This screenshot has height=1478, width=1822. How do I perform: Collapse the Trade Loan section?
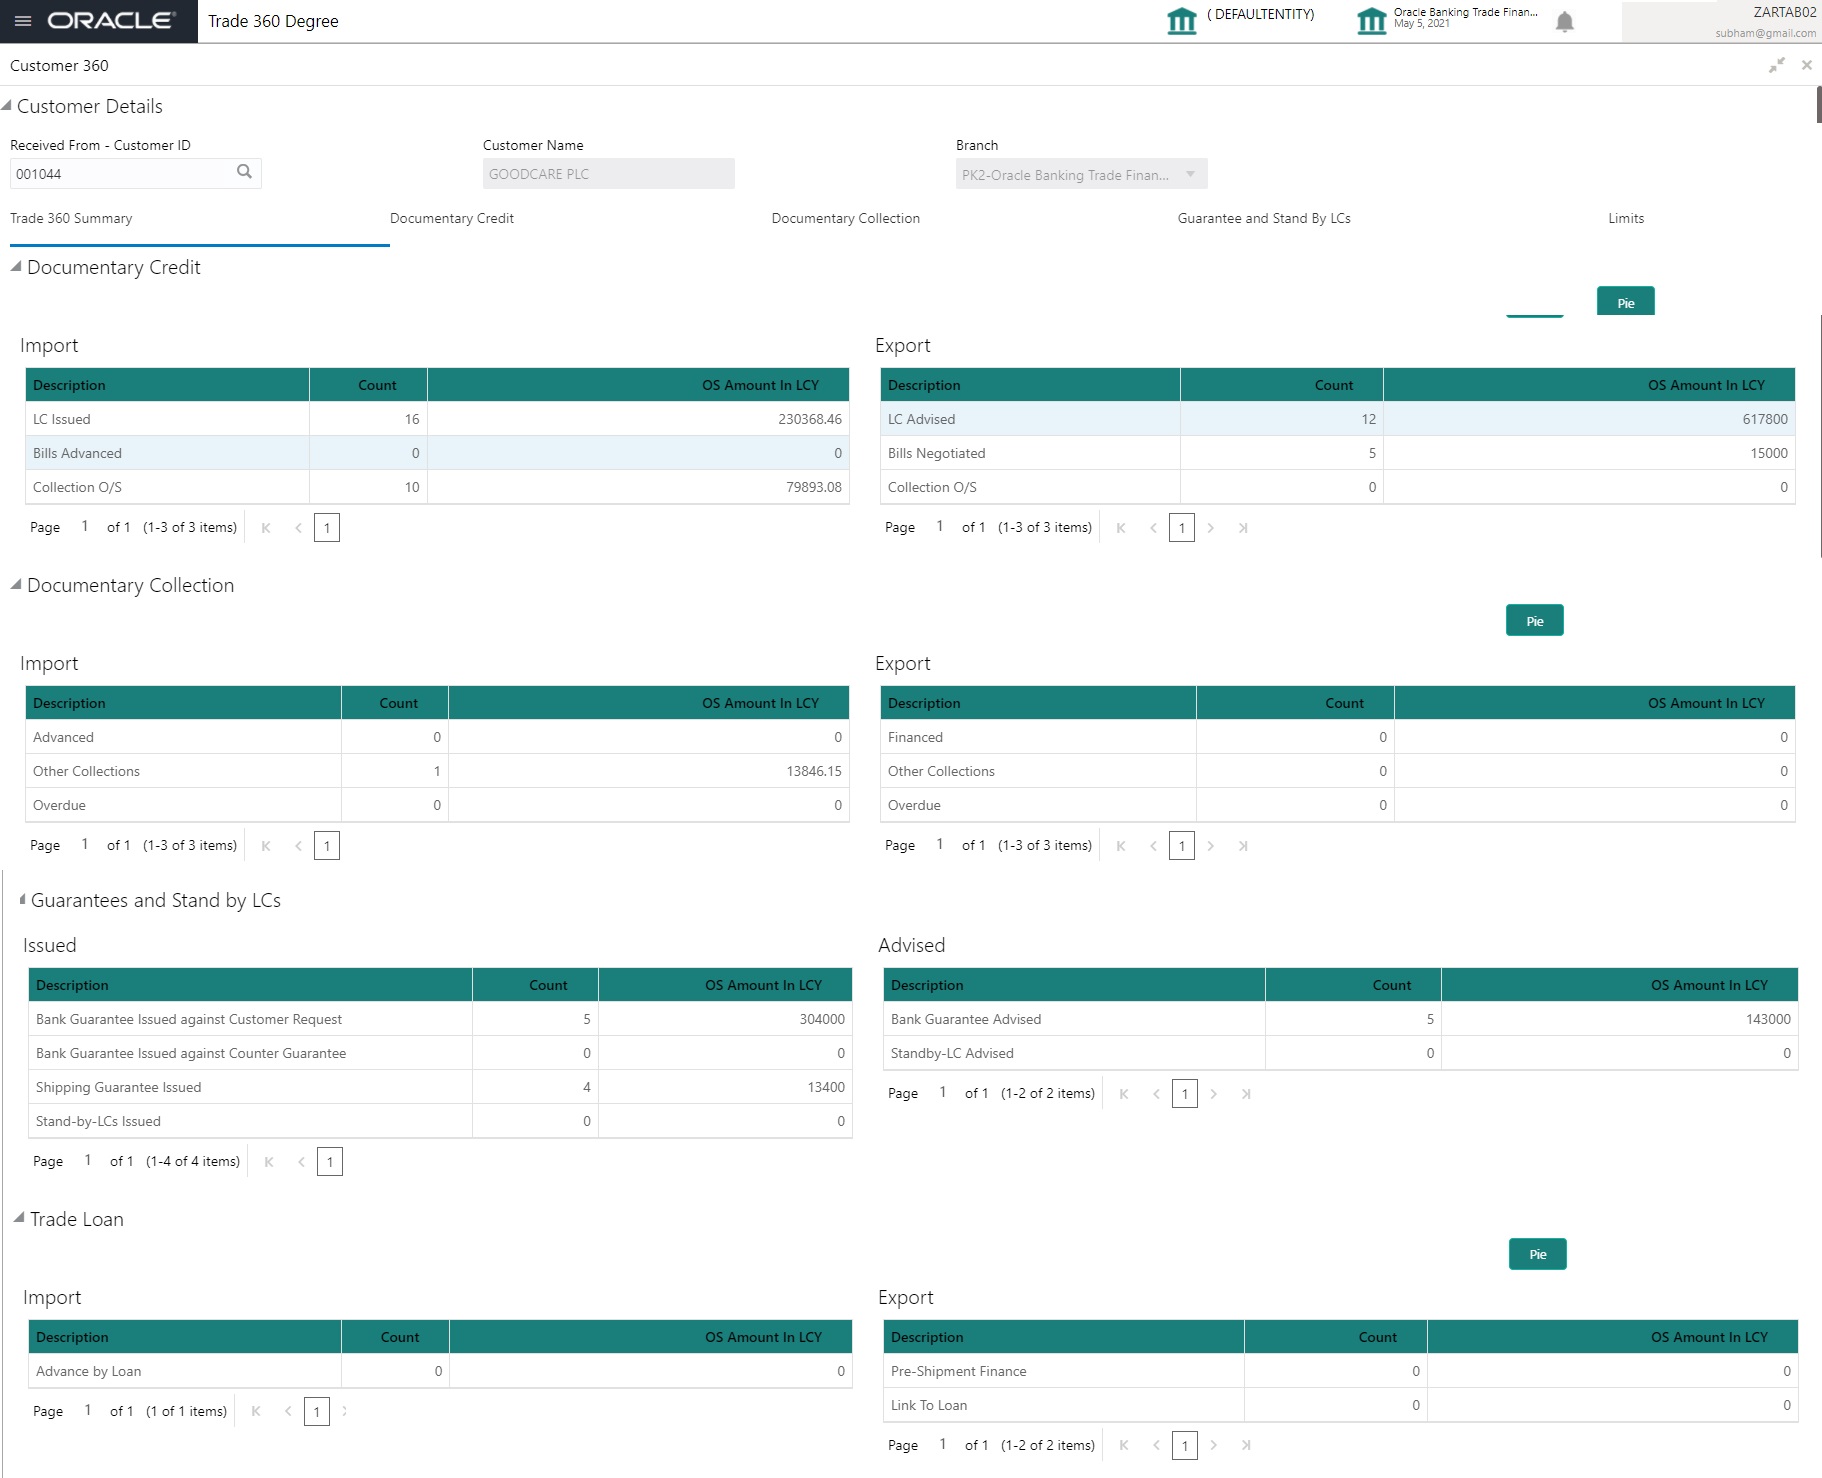(x=19, y=1218)
